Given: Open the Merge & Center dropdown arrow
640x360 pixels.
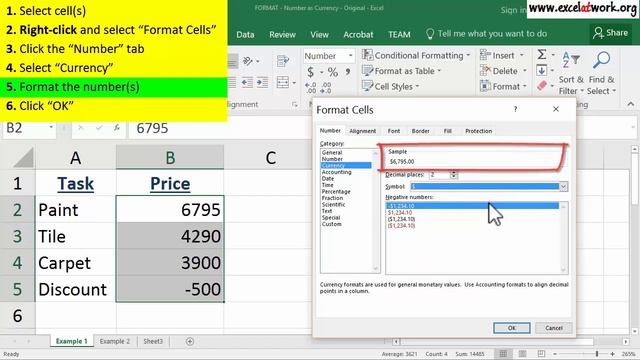Looking at the screenshot, I should 294,83.
